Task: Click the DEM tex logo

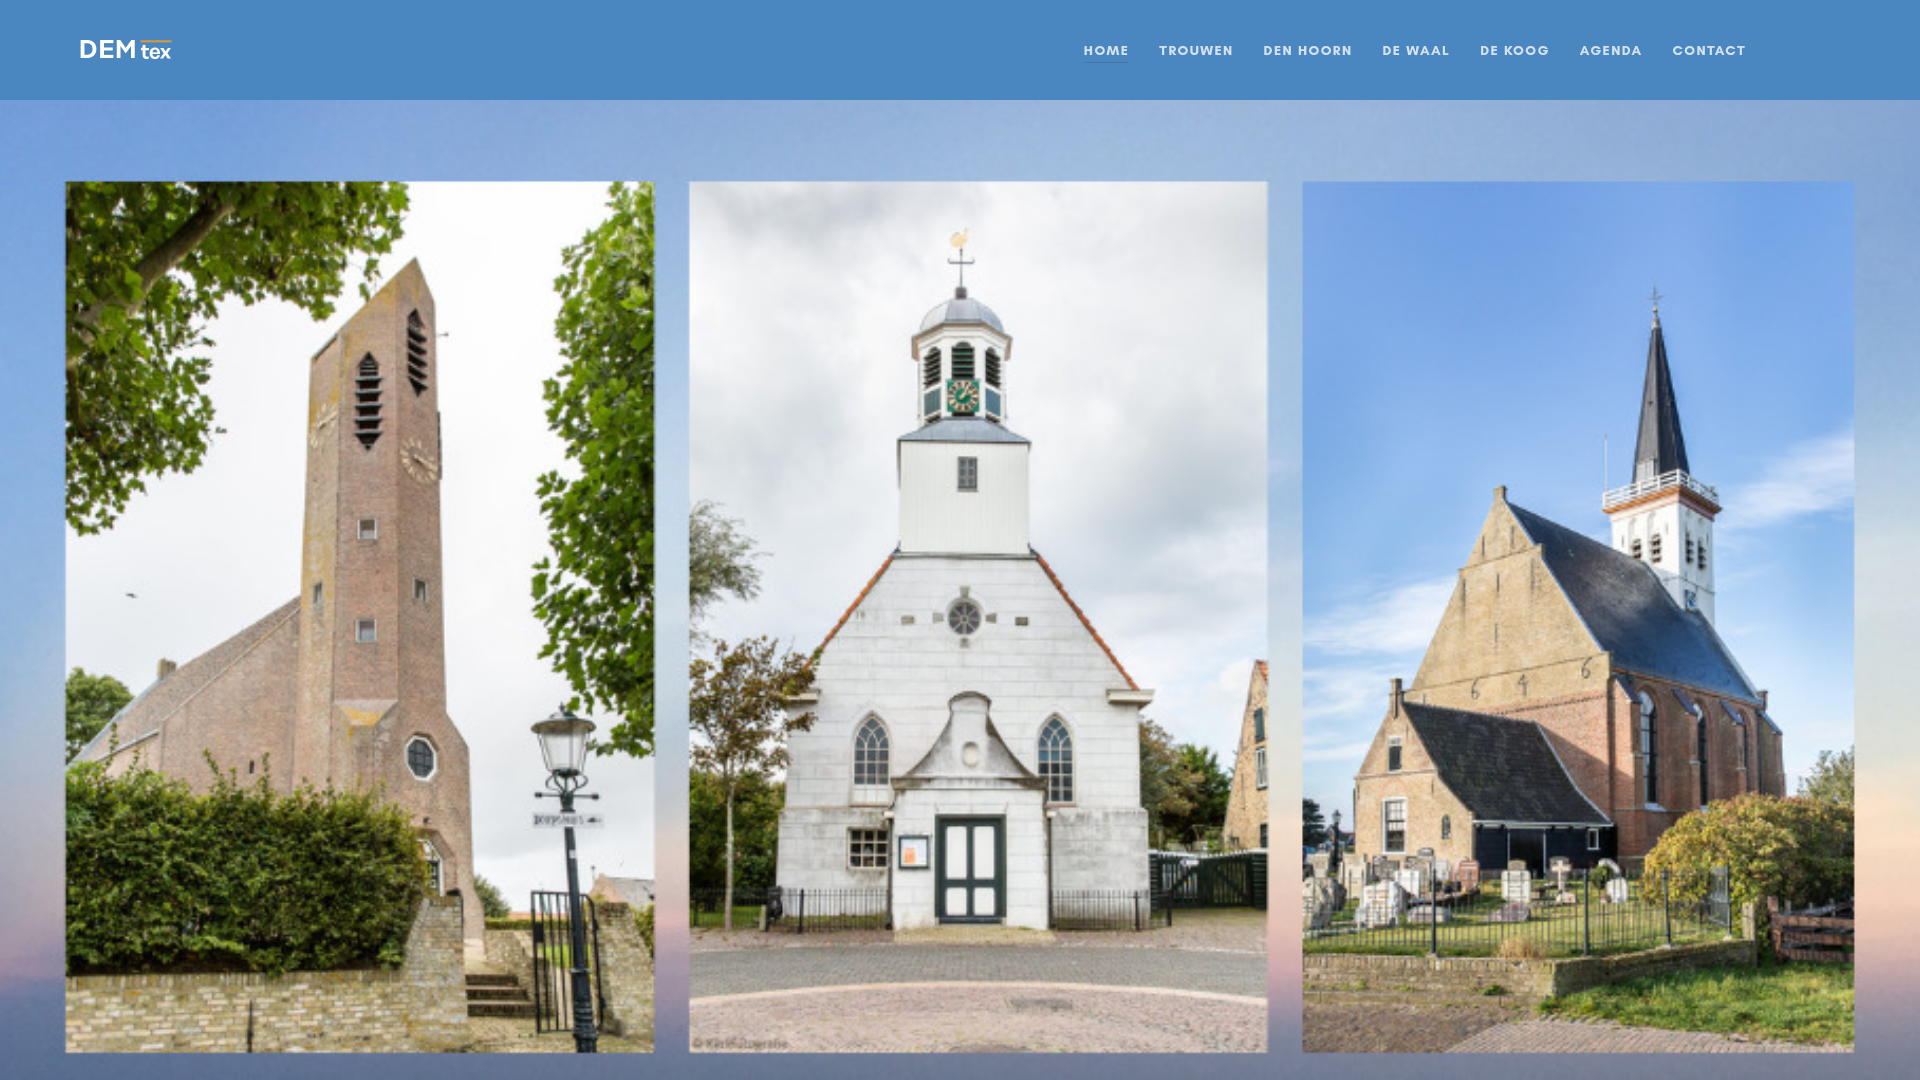Action: click(x=126, y=50)
